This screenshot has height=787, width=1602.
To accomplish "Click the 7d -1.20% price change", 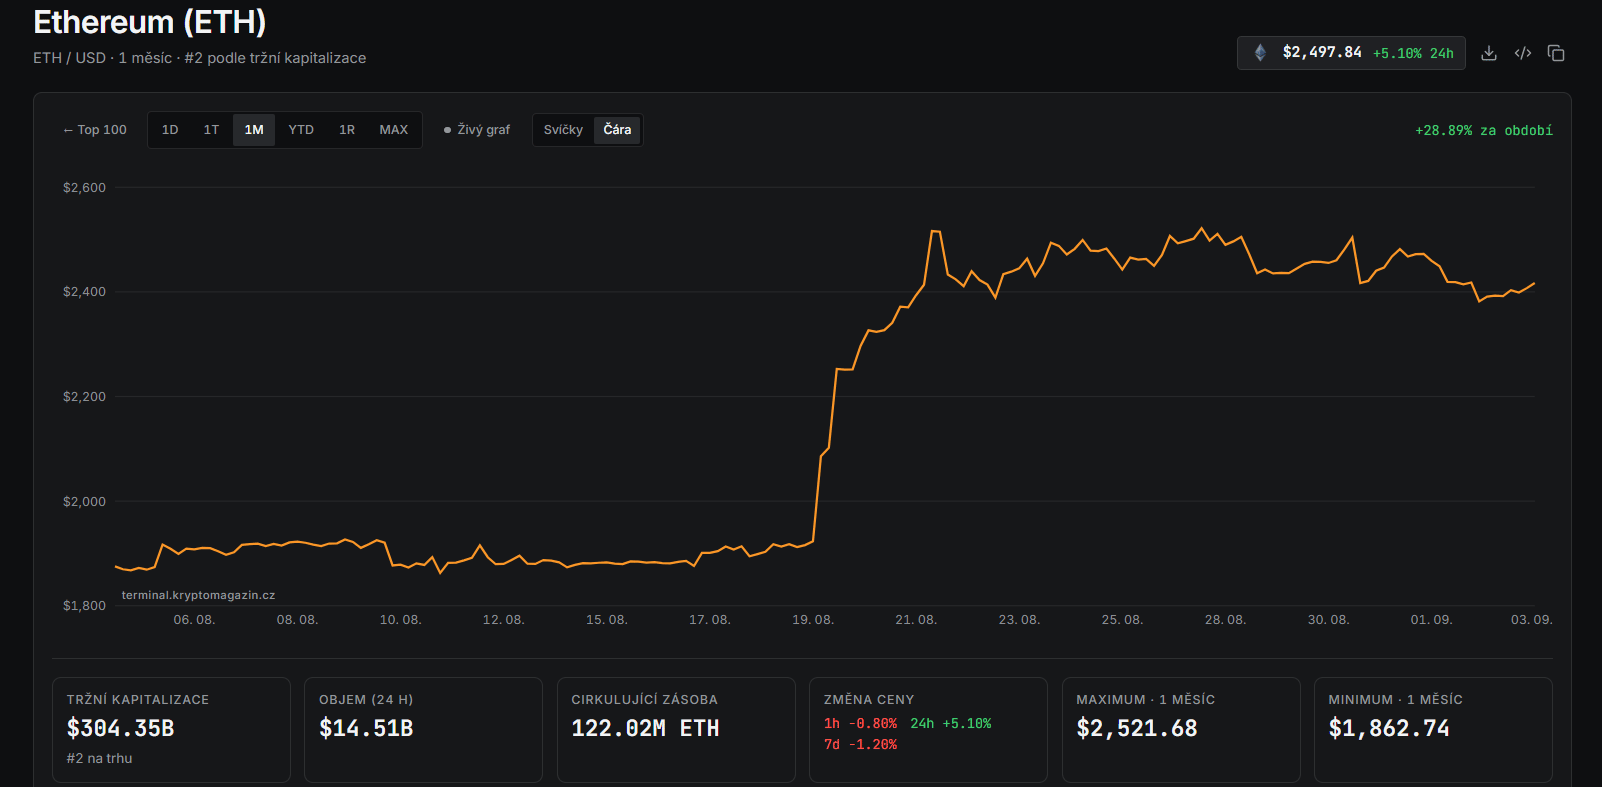I will coord(860,745).
